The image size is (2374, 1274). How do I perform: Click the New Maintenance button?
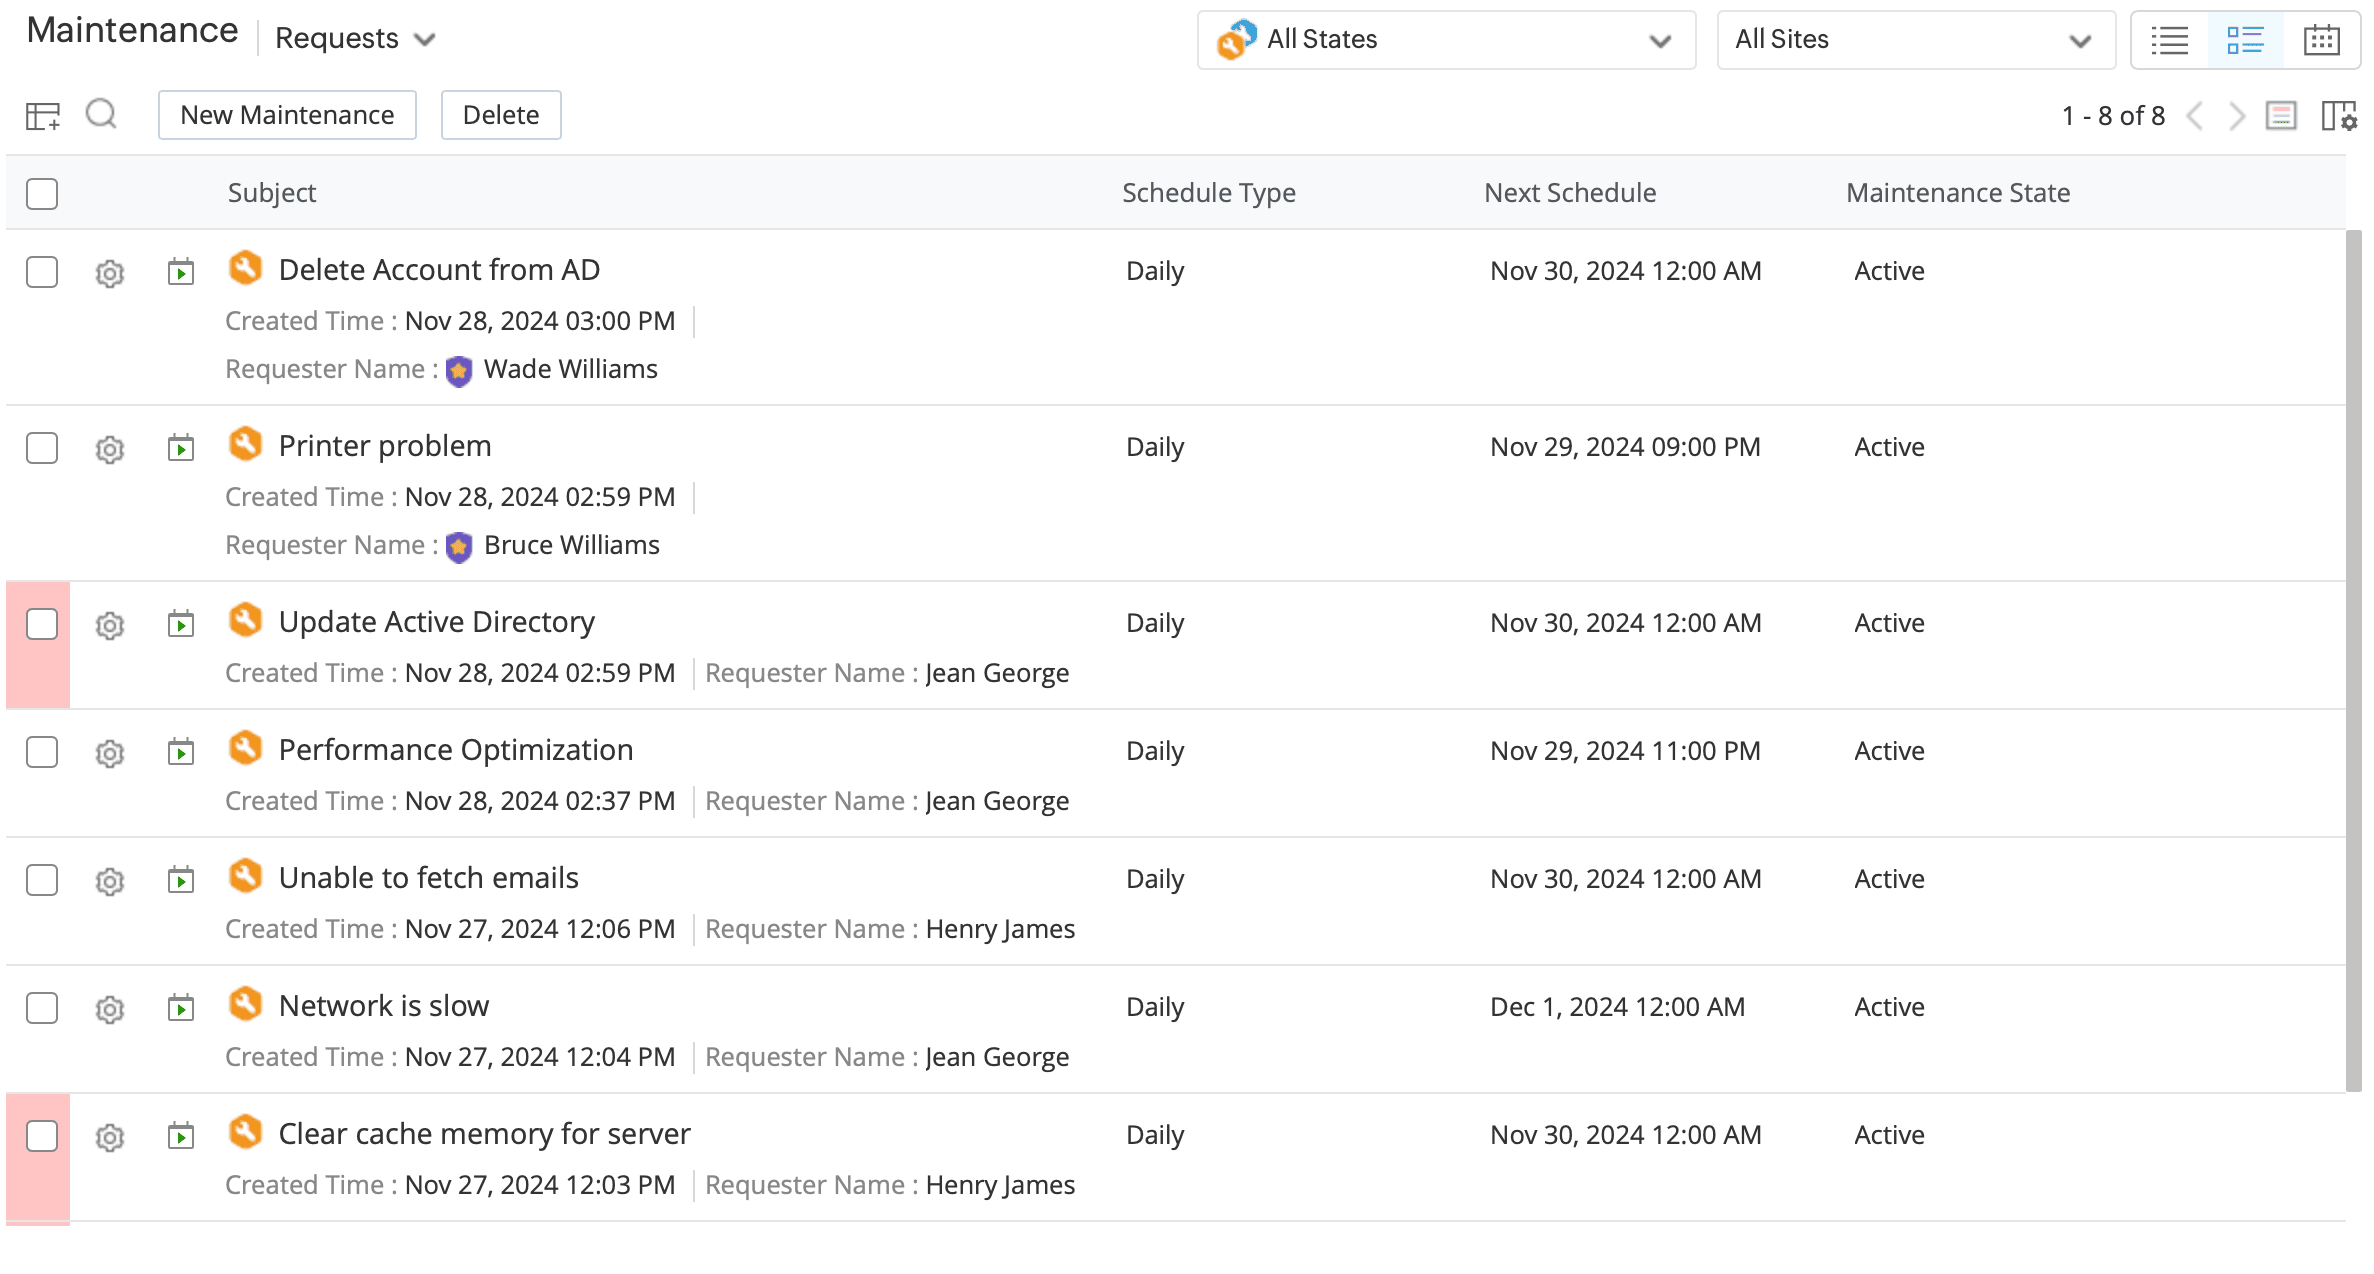[x=287, y=115]
